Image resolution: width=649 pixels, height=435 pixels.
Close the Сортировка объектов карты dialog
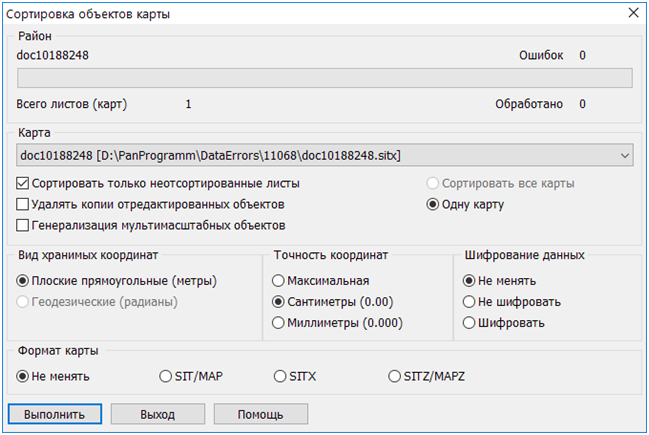click(x=631, y=13)
